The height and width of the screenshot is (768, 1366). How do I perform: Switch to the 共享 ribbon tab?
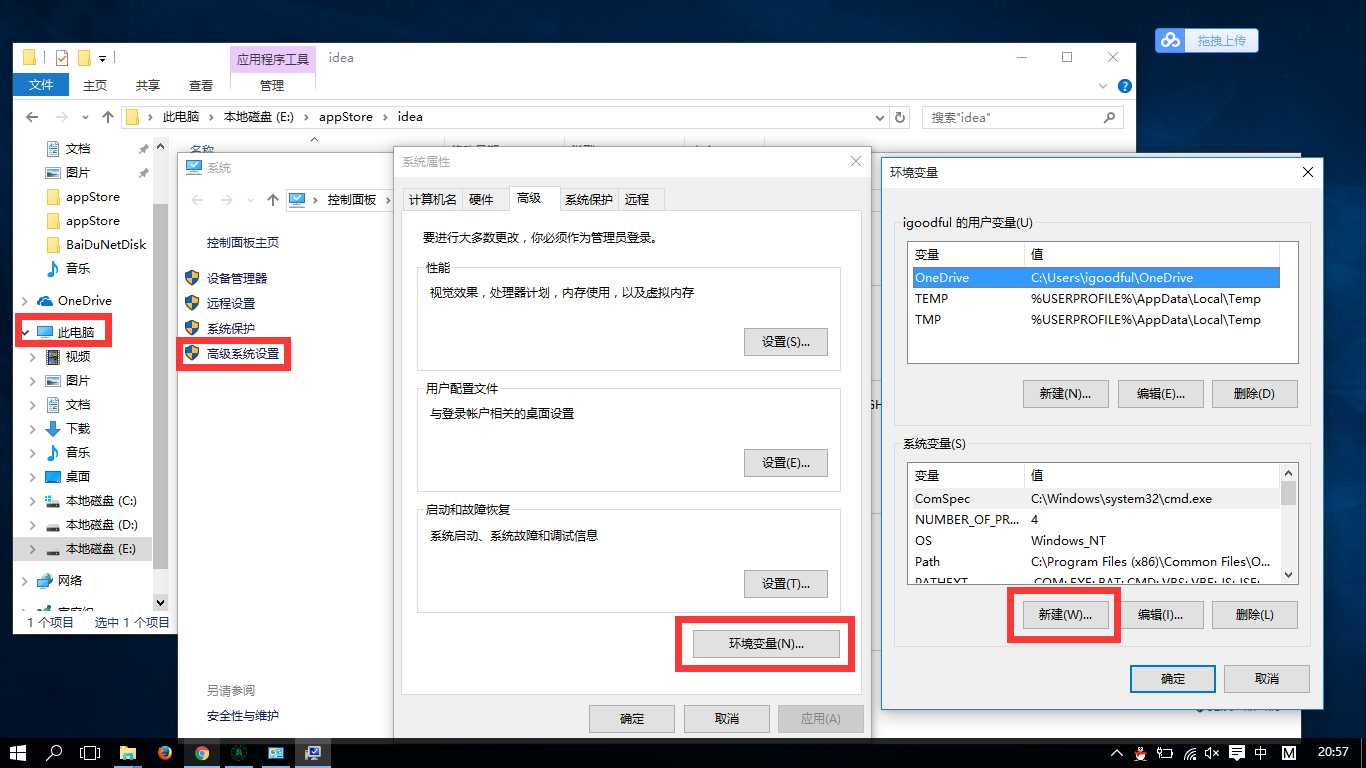pyautogui.click(x=148, y=85)
